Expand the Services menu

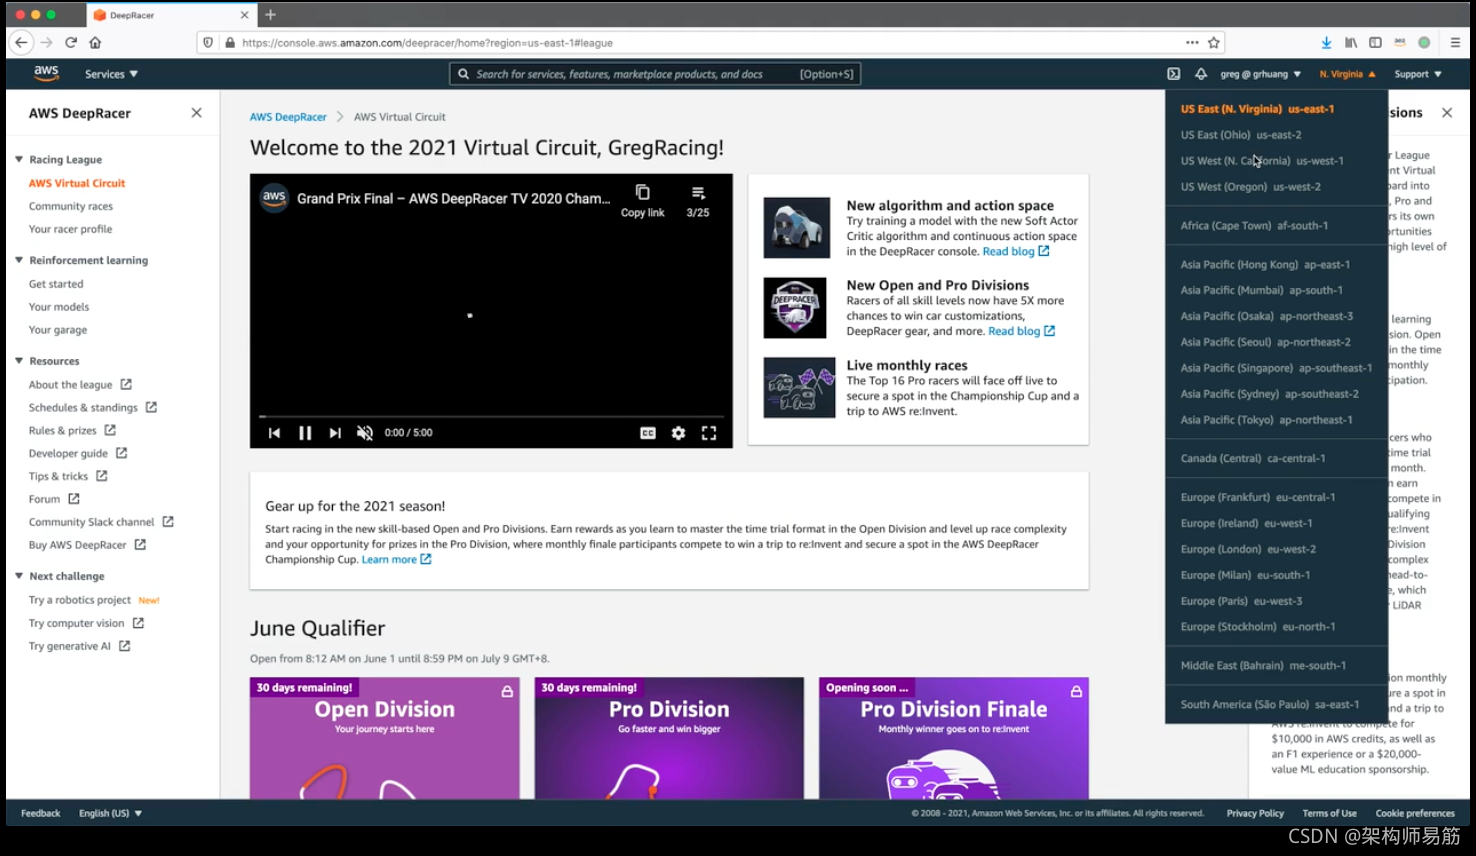click(x=111, y=74)
